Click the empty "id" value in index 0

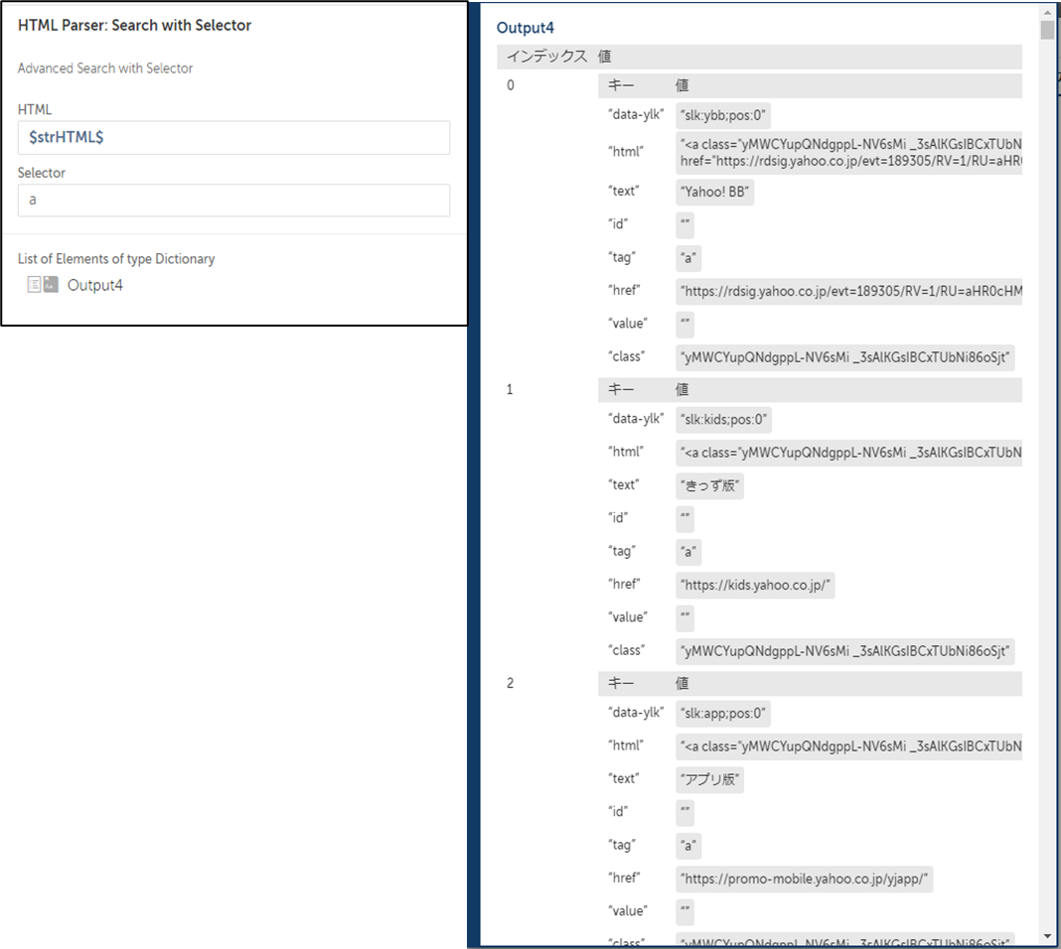pos(685,225)
